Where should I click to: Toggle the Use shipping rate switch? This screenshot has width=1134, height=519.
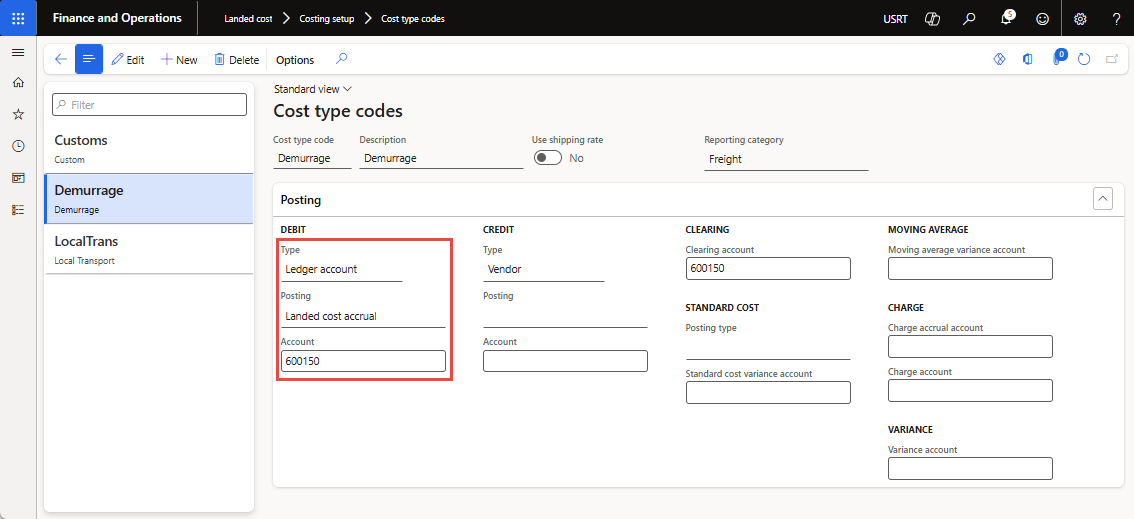(548, 158)
